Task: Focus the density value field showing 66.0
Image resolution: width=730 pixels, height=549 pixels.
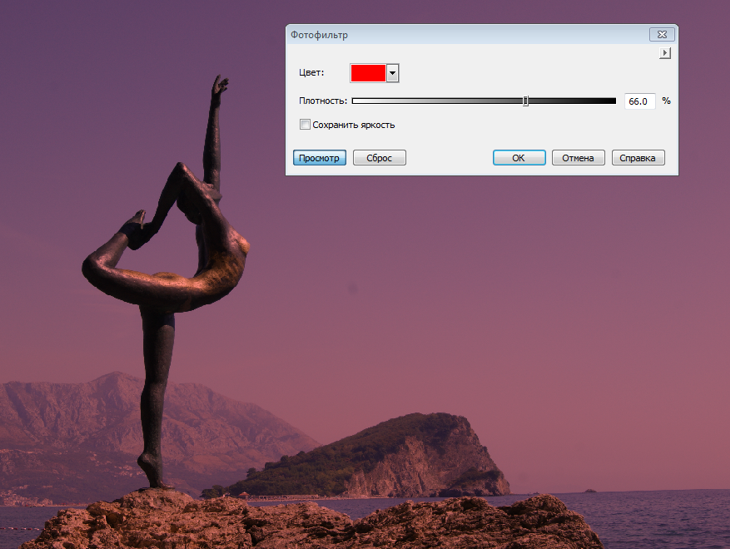Action: pyautogui.click(x=638, y=101)
